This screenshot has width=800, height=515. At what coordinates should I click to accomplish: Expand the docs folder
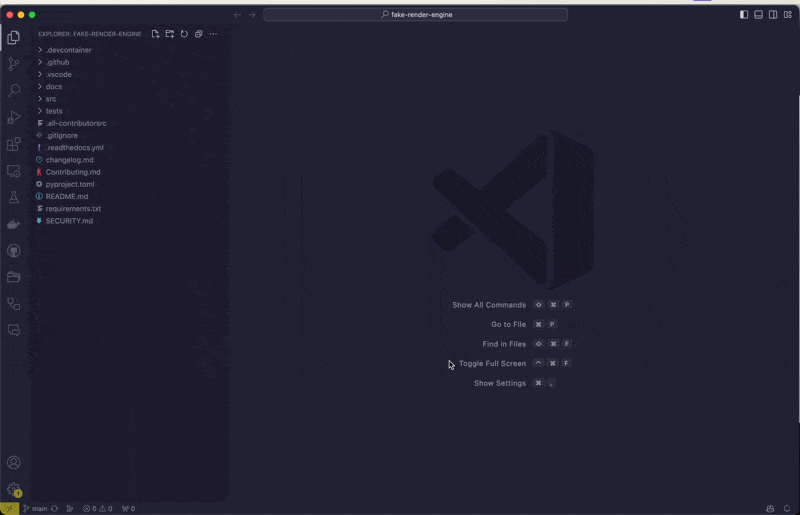point(130,87)
